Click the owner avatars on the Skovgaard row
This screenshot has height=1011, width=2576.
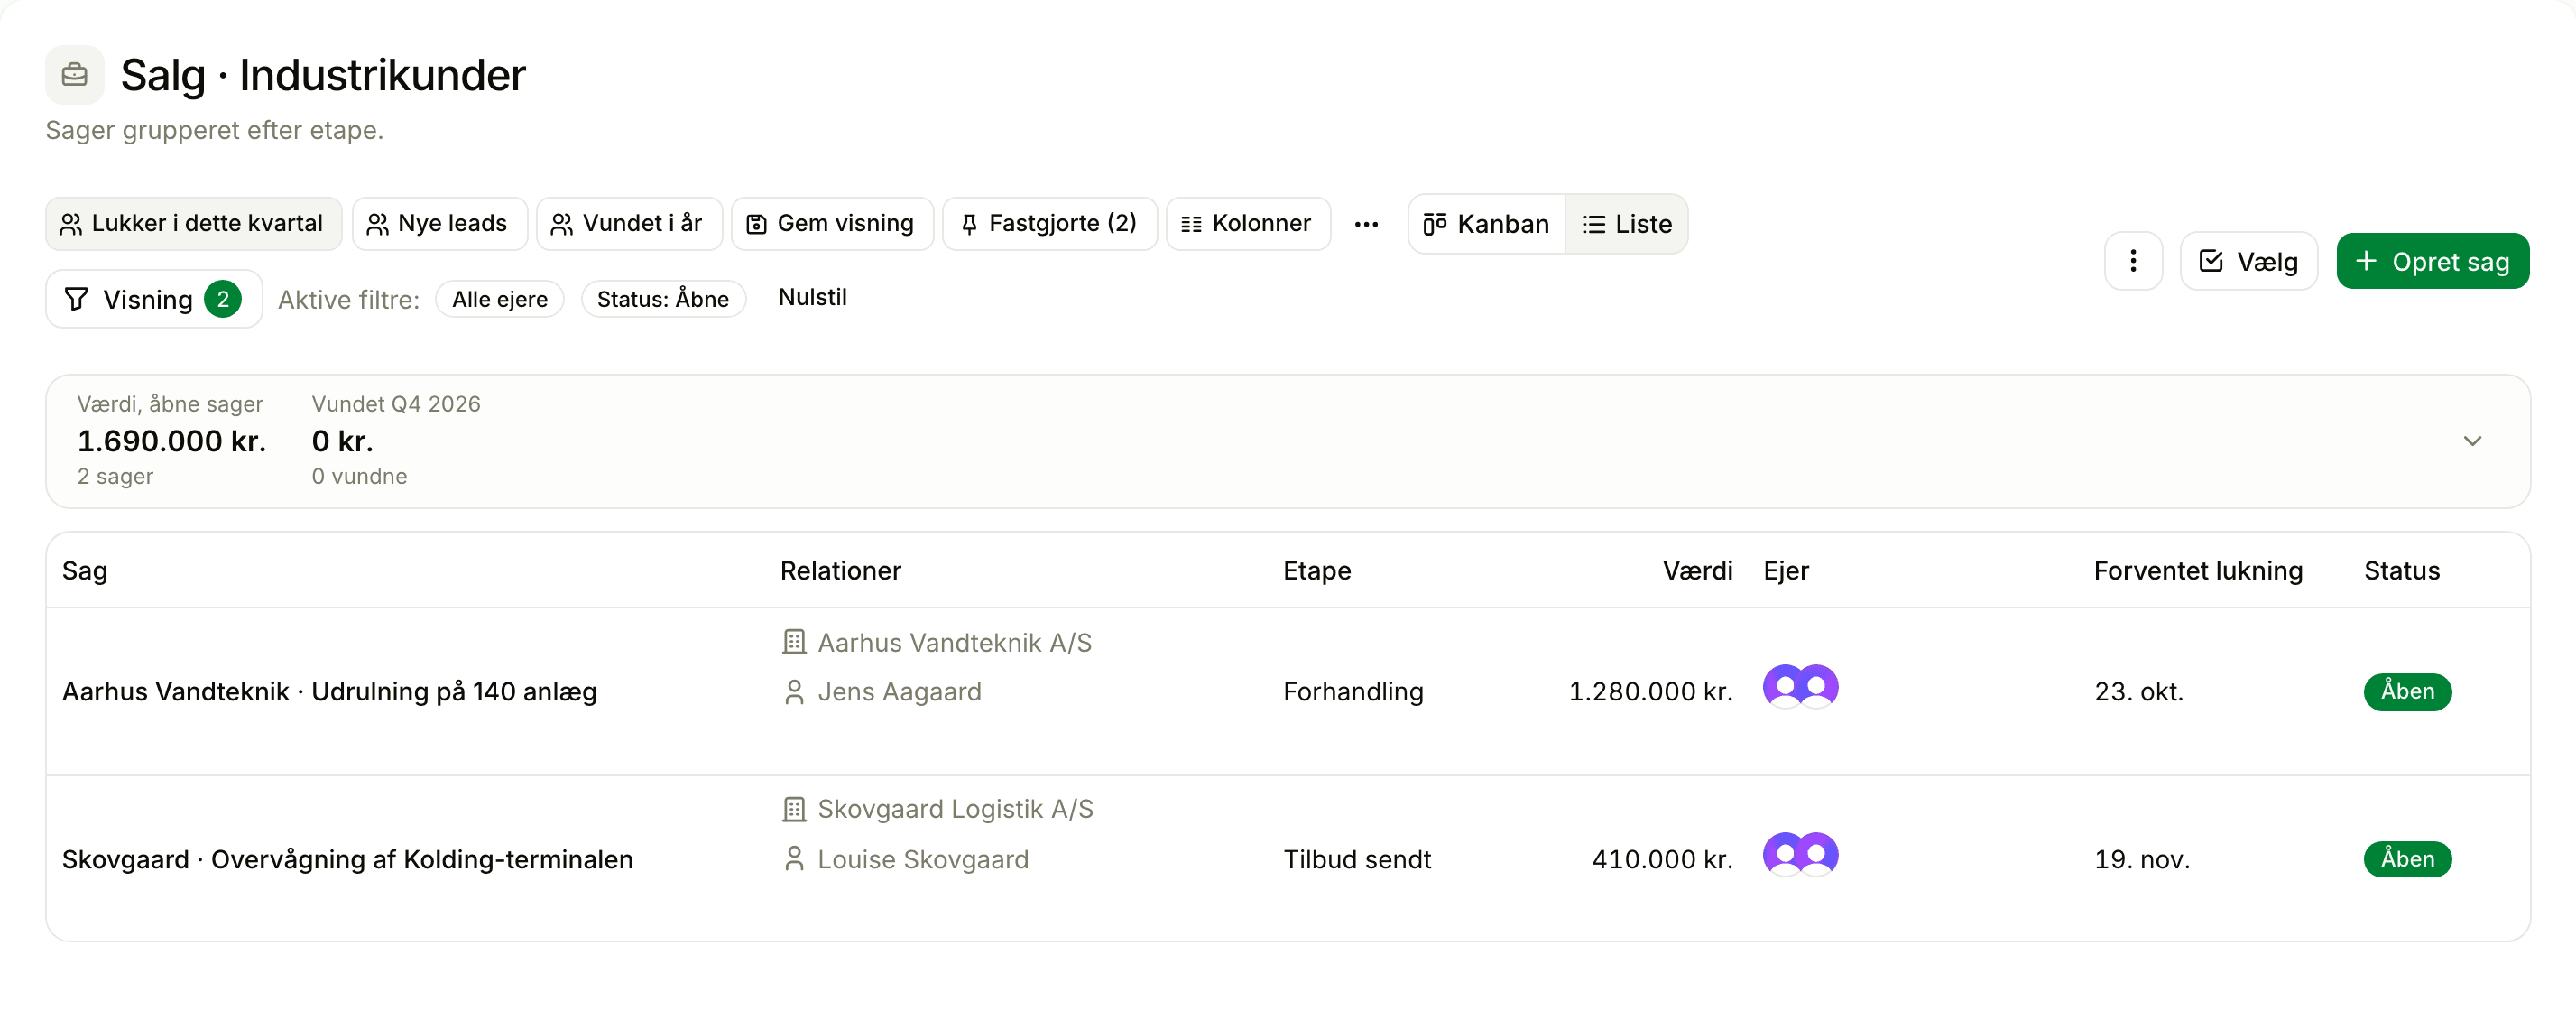pyautogui.click(x=1800, y=855)
